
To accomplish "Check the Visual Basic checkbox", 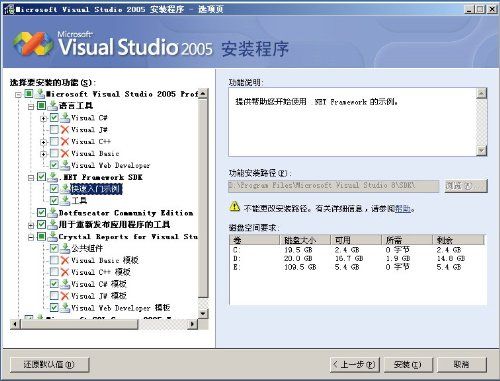I will pos(54,153).
